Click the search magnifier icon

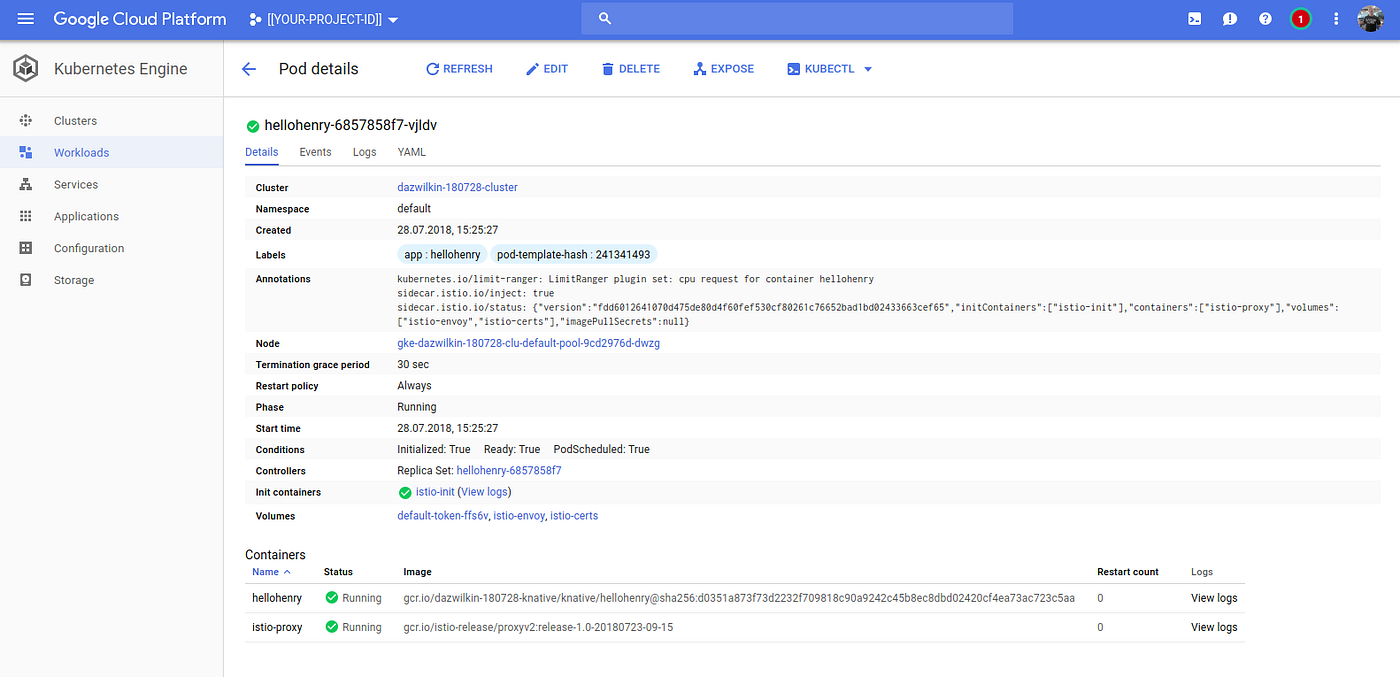[x=604, y=19]
